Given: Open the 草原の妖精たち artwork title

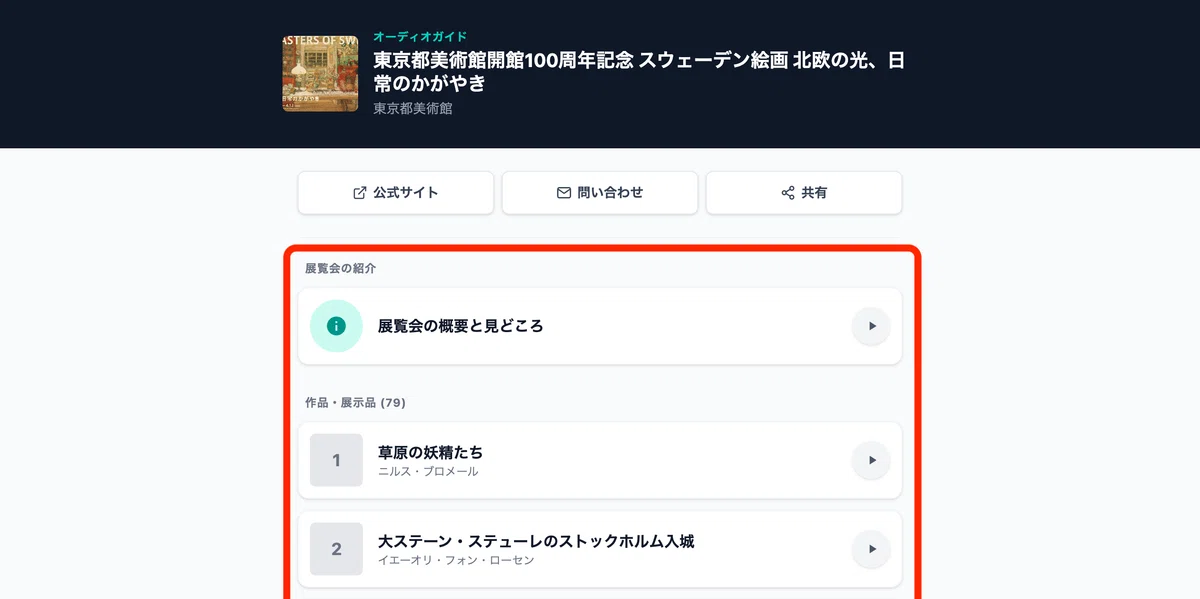Looking at the screenshot, I should click(x=431, y=453).
